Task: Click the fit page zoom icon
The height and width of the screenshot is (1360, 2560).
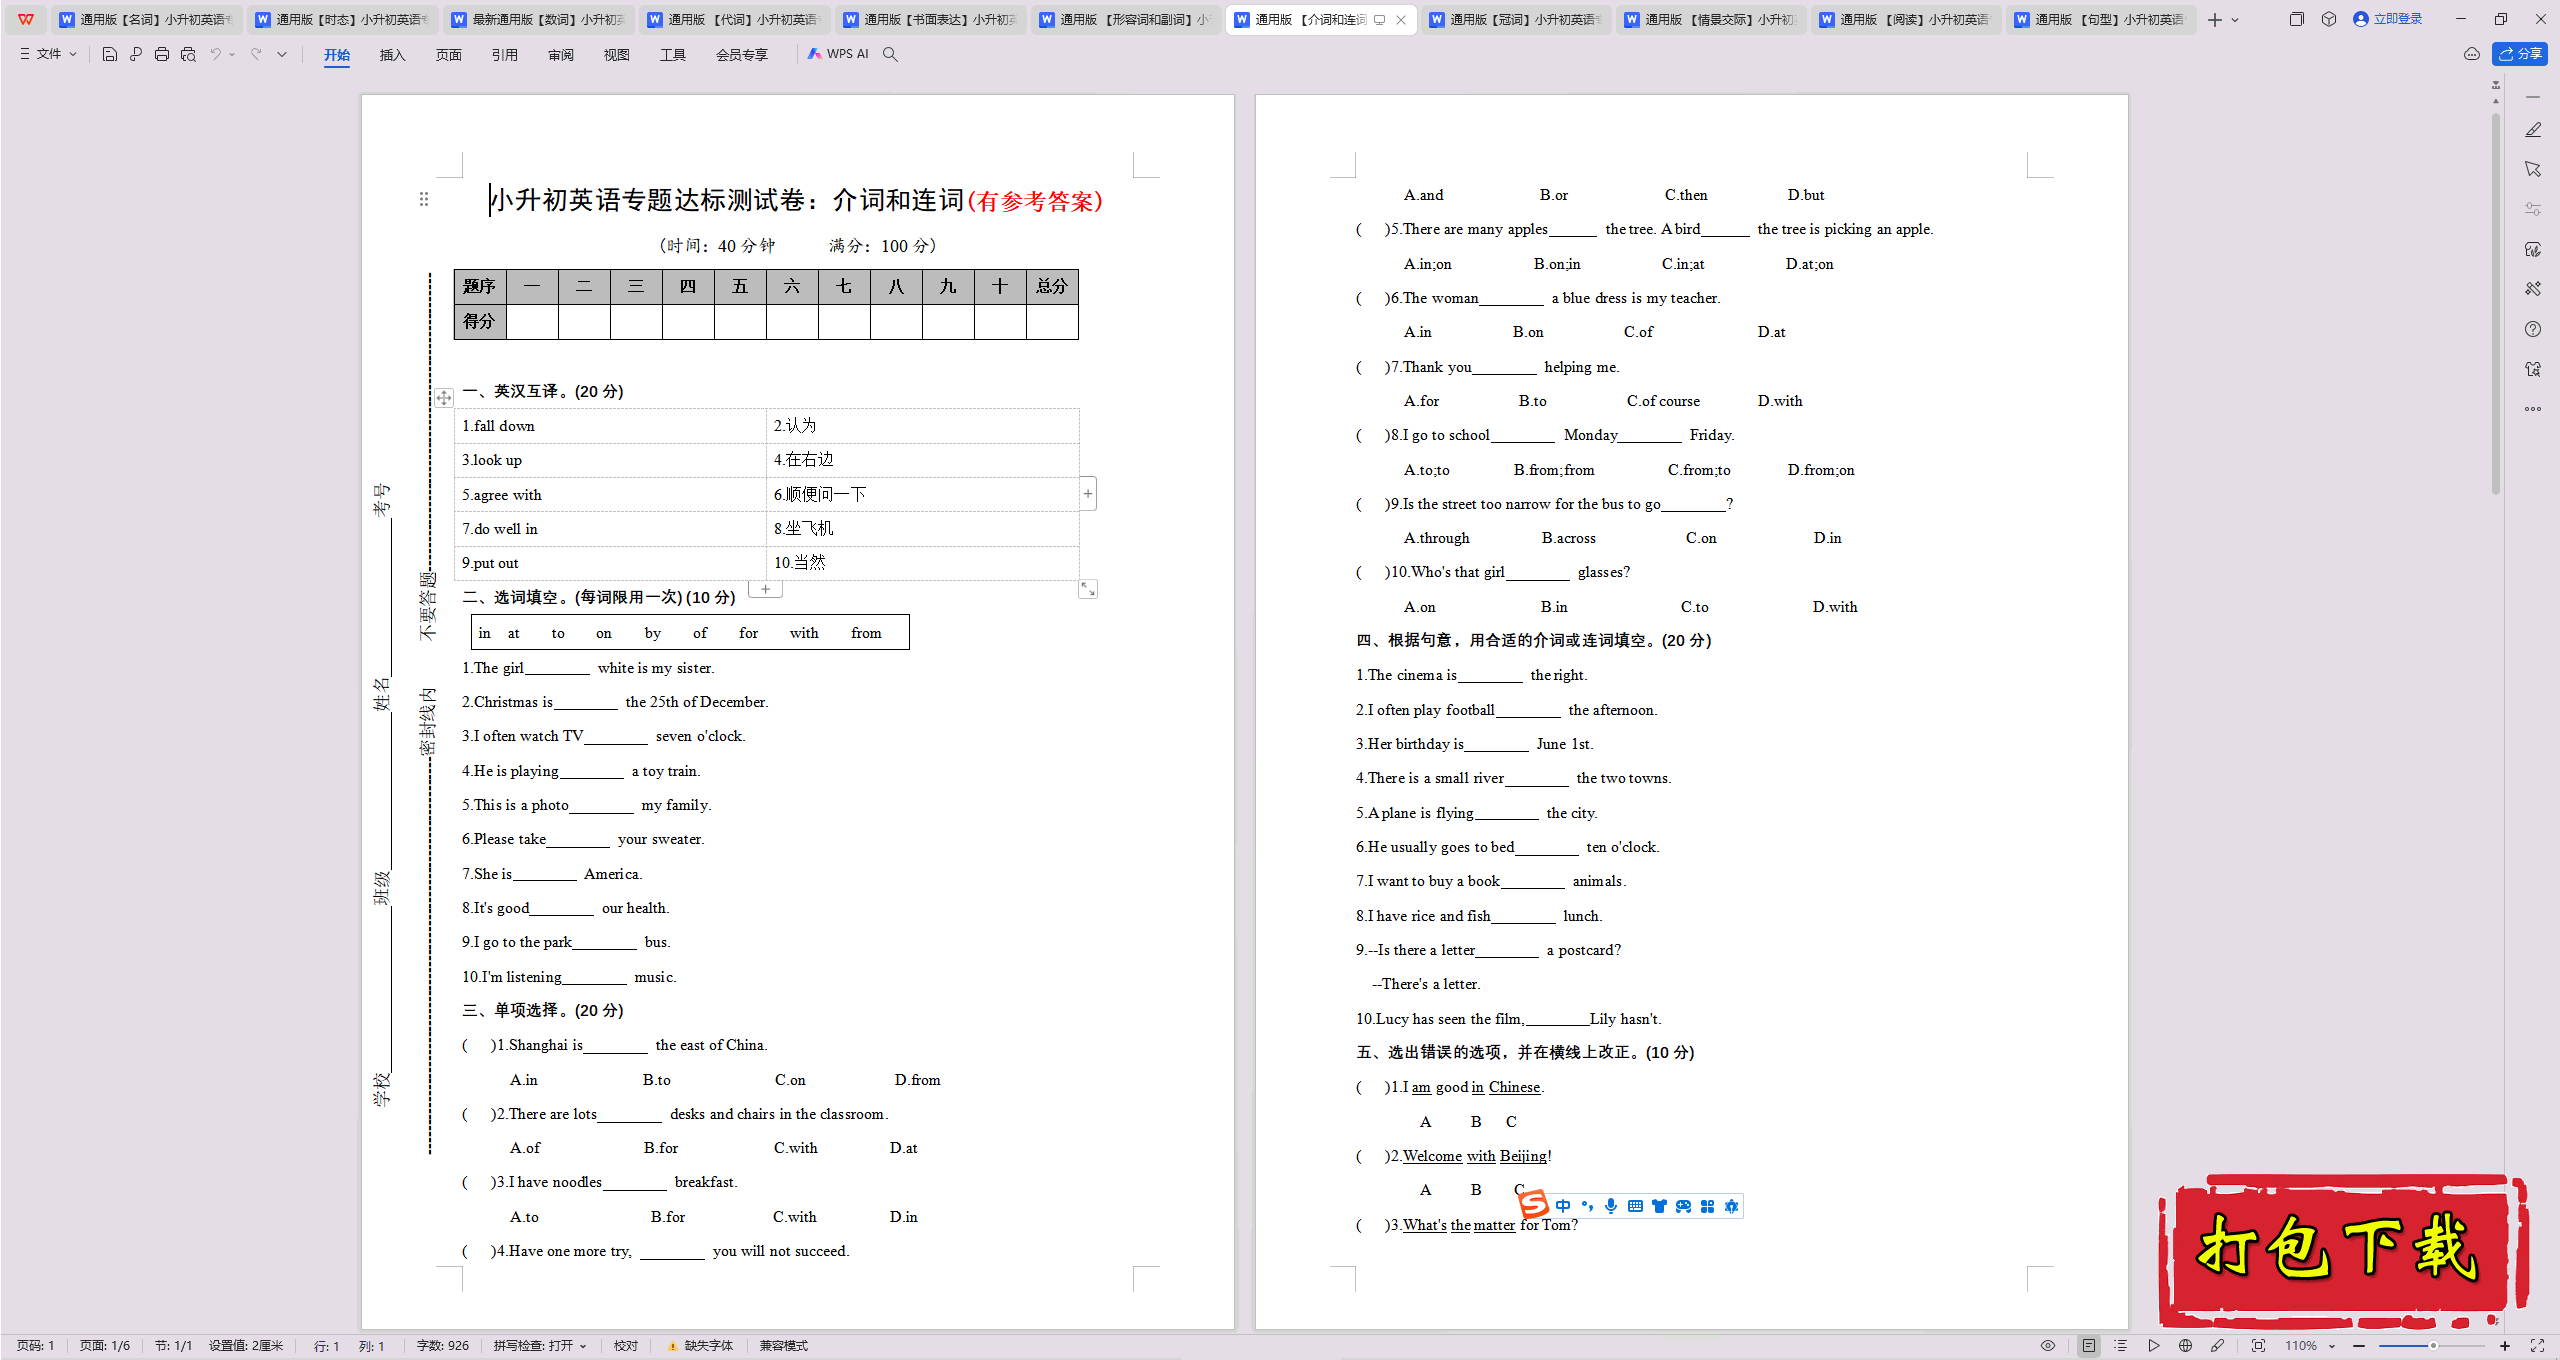Action: coord(2259,1346)
